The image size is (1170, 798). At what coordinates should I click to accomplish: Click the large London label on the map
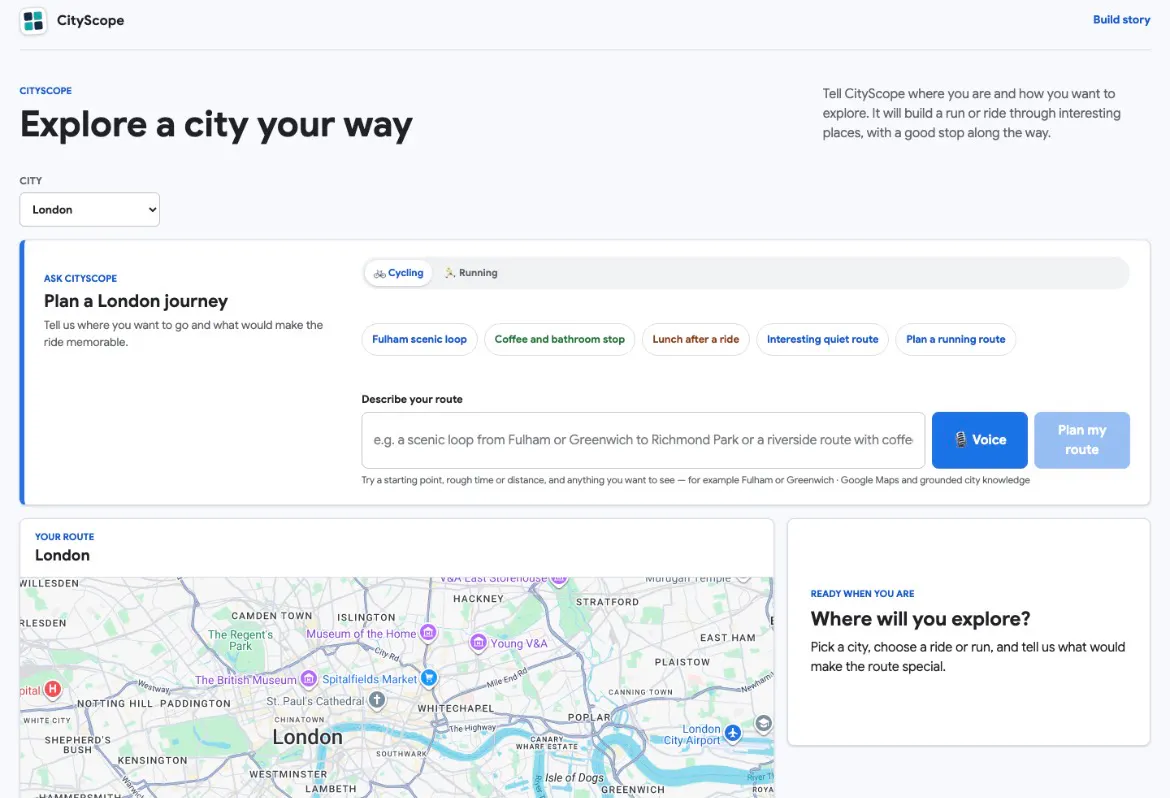(x=307, y=737)
